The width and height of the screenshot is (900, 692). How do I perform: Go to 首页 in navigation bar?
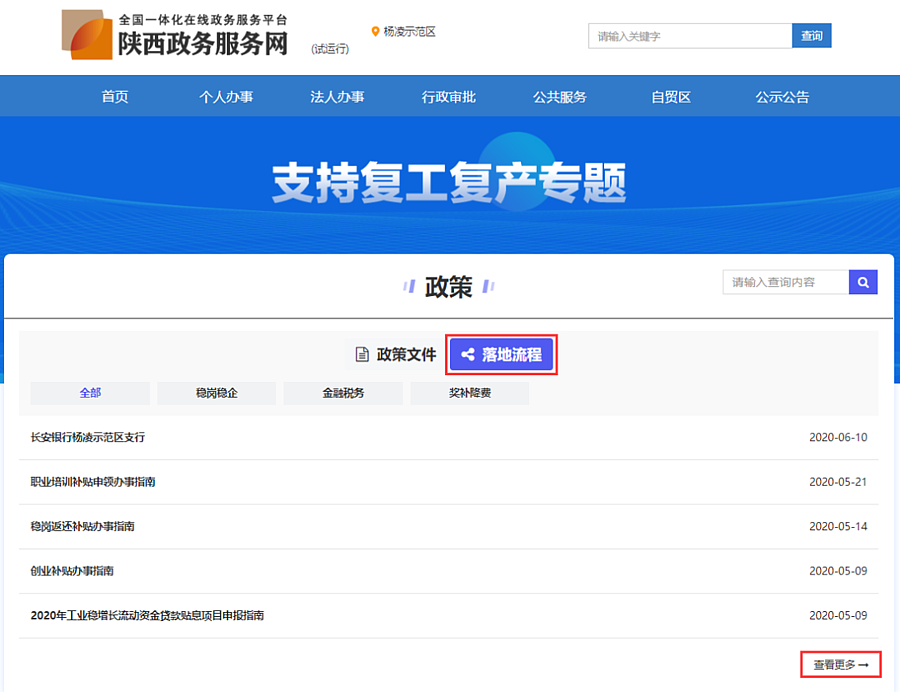115,97
